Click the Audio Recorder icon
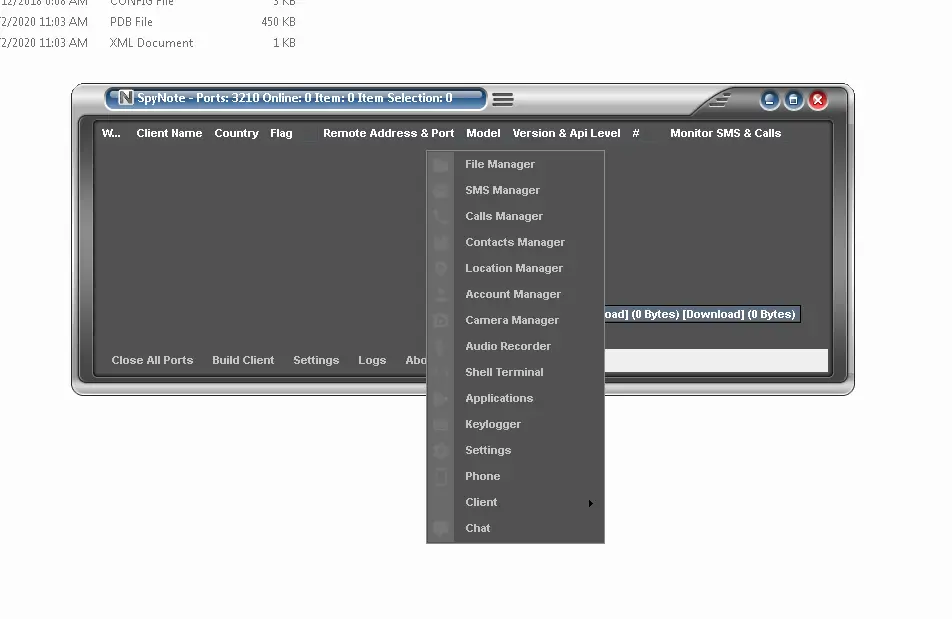This screenshot has width=952, height=619. pyautogui.click(x=440, y=346)
